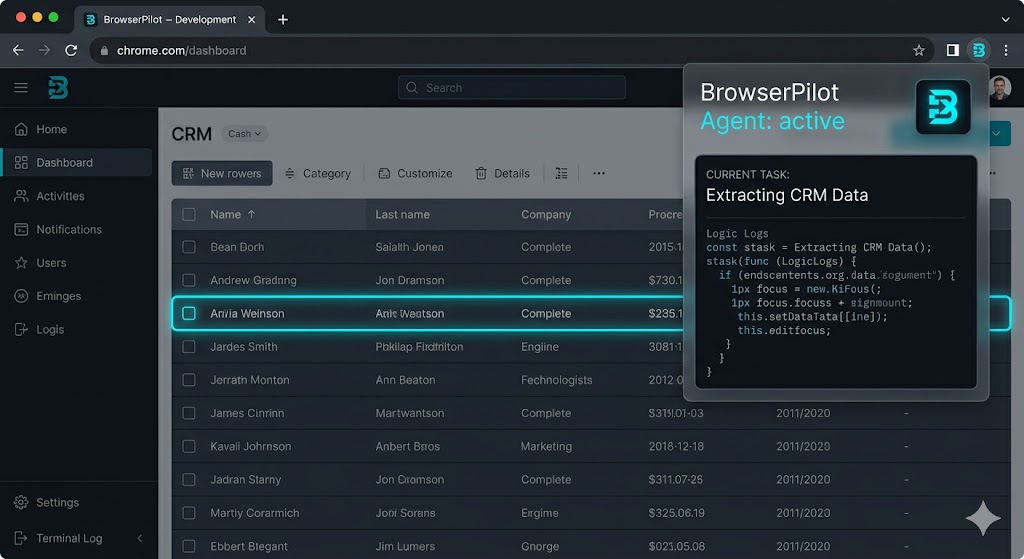Click the Anbert Bros last name cell

point(408,447)
